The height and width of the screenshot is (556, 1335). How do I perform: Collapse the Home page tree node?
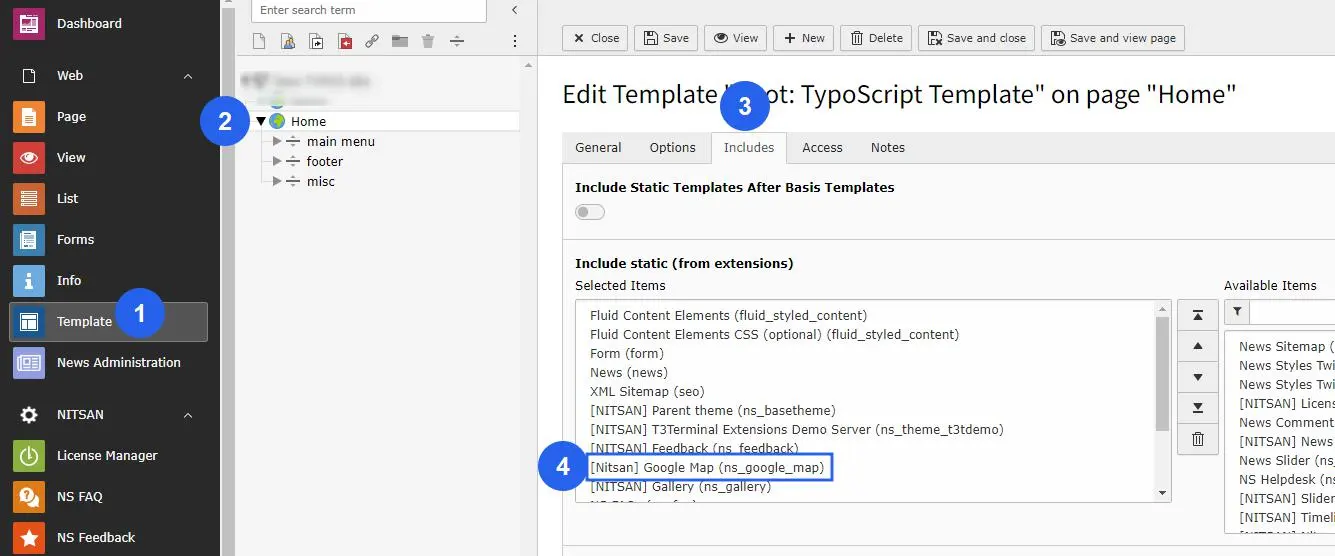pyautogui.click(x=261, y=121)
